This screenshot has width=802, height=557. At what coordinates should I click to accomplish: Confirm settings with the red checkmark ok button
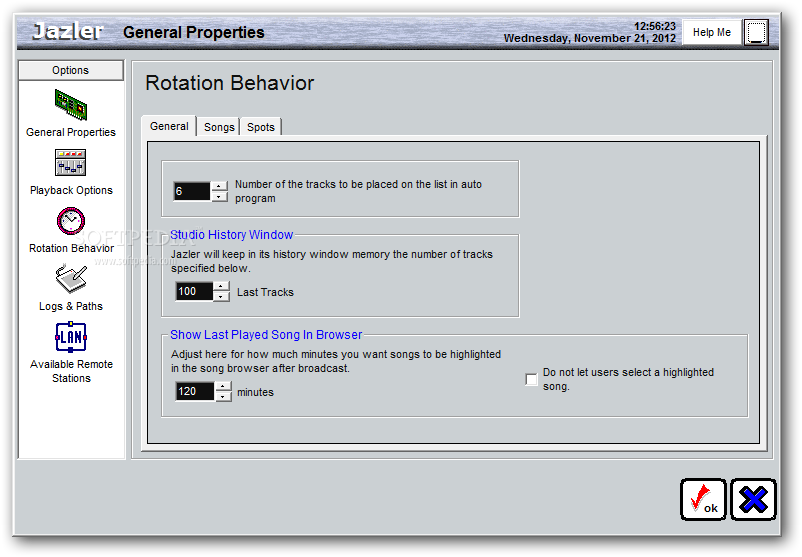(703, 500)
